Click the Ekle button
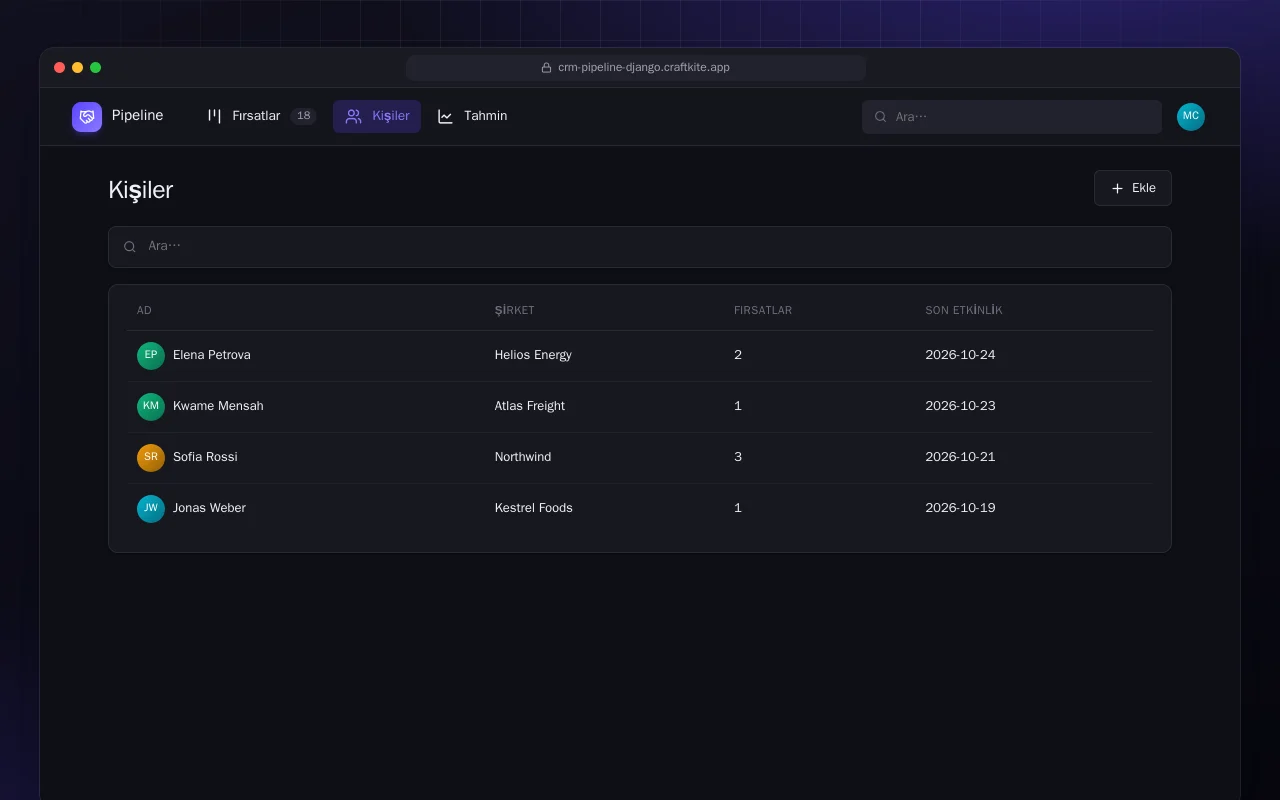This screenshot has width=1280, height=800. point(1133,188)
